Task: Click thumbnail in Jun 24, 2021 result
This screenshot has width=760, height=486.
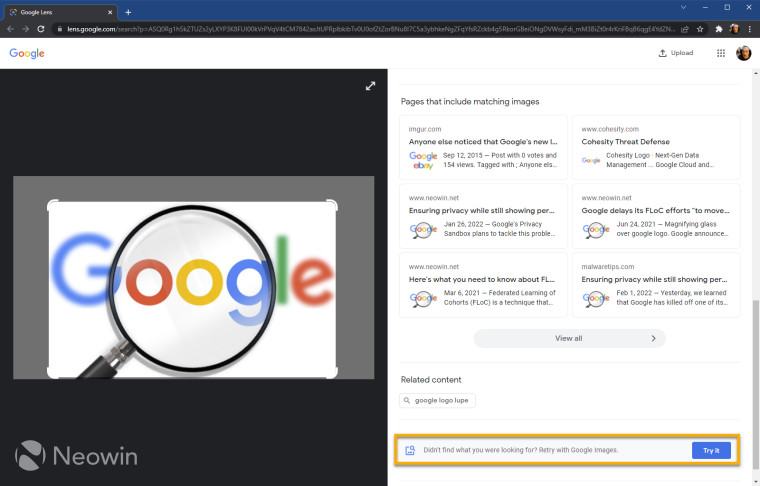Action: pos(596,229)
